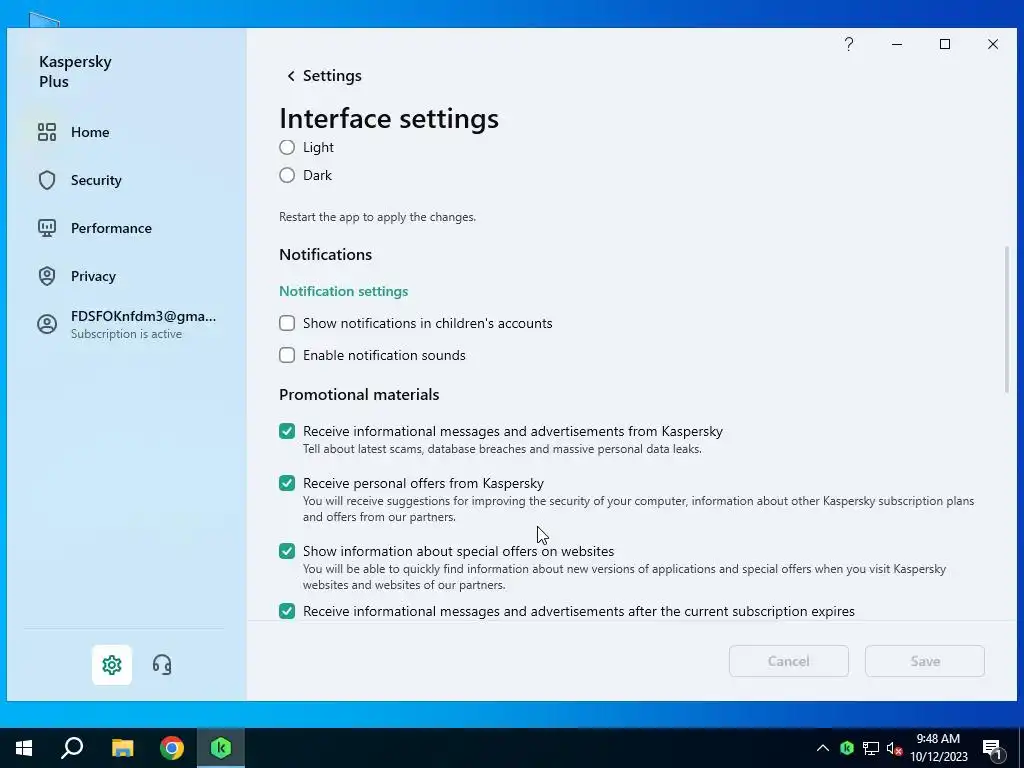Go back using the Settings chevron arrow
Image resolution: width=1024 pixels, height=768 pixels.
pyautogui.click(x=291, y=76)
